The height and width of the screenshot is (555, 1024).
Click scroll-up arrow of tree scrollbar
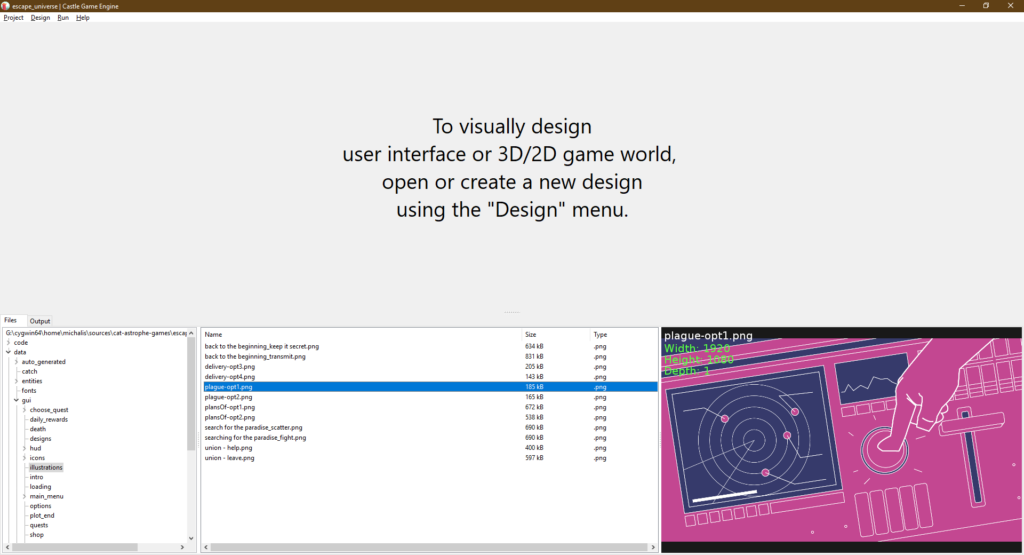(191, 333)
